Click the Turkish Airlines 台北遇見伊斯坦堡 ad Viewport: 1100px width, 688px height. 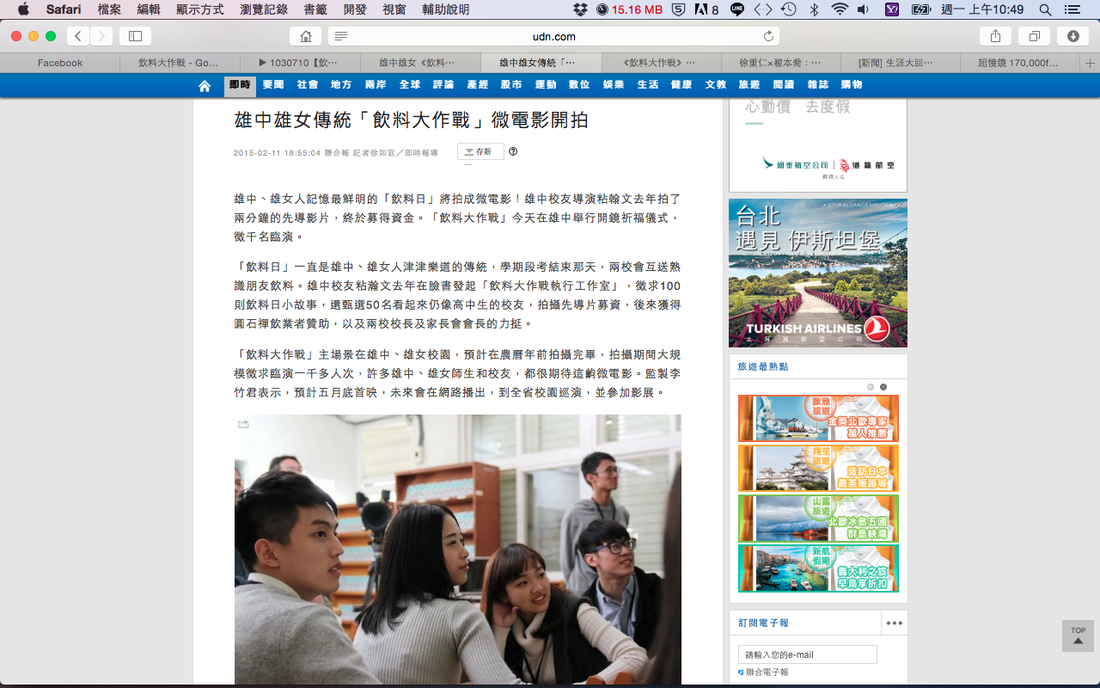click(818, 274)
